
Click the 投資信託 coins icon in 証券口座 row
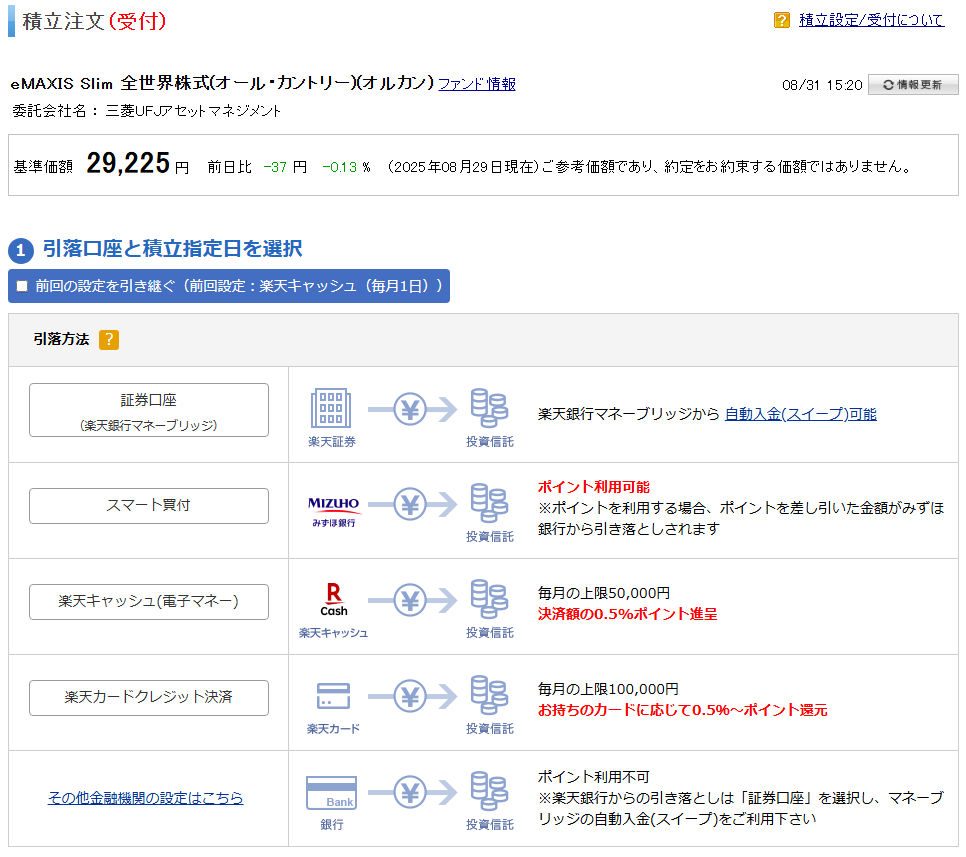[489, 408]
